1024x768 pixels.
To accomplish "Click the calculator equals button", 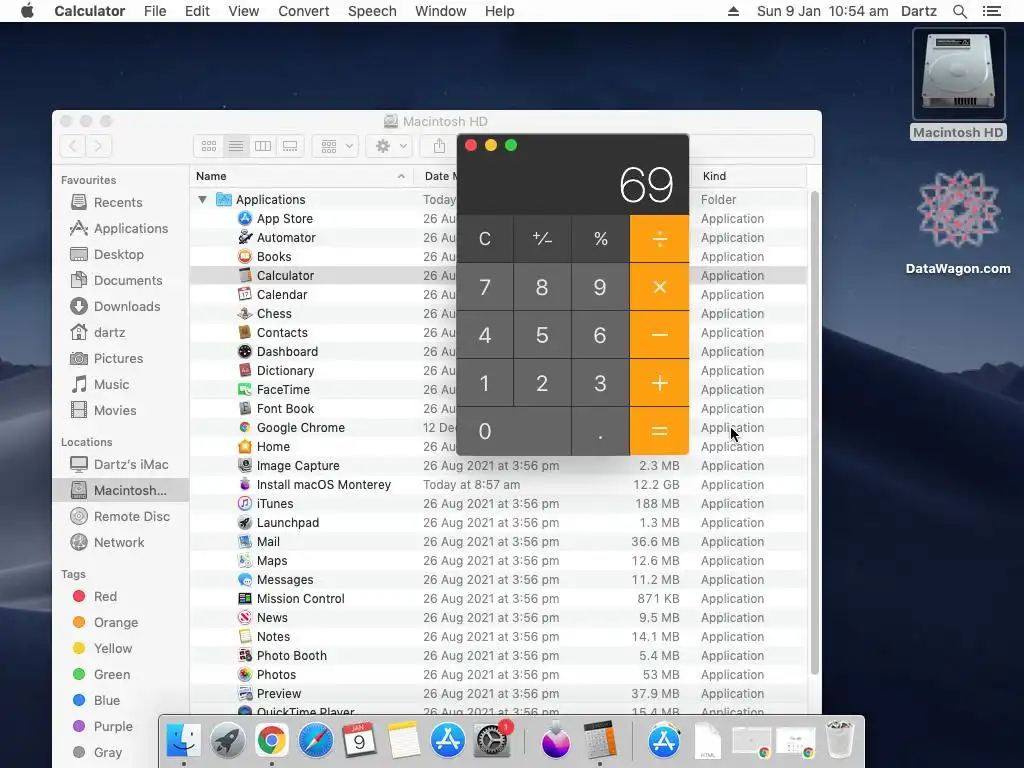I will 660,431.
